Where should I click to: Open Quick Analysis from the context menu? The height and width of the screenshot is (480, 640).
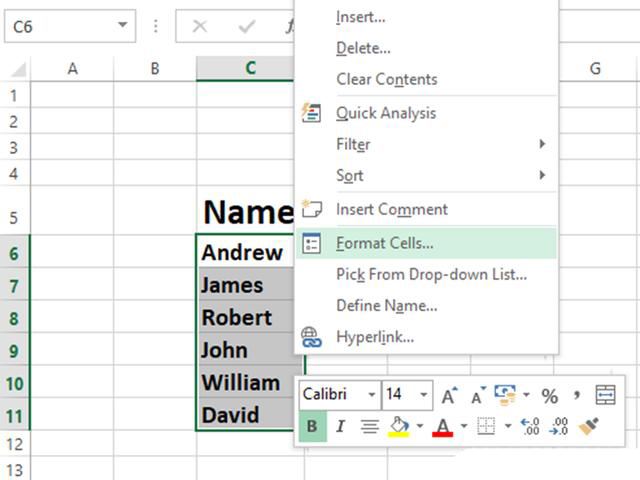click(x=426, y=113)
